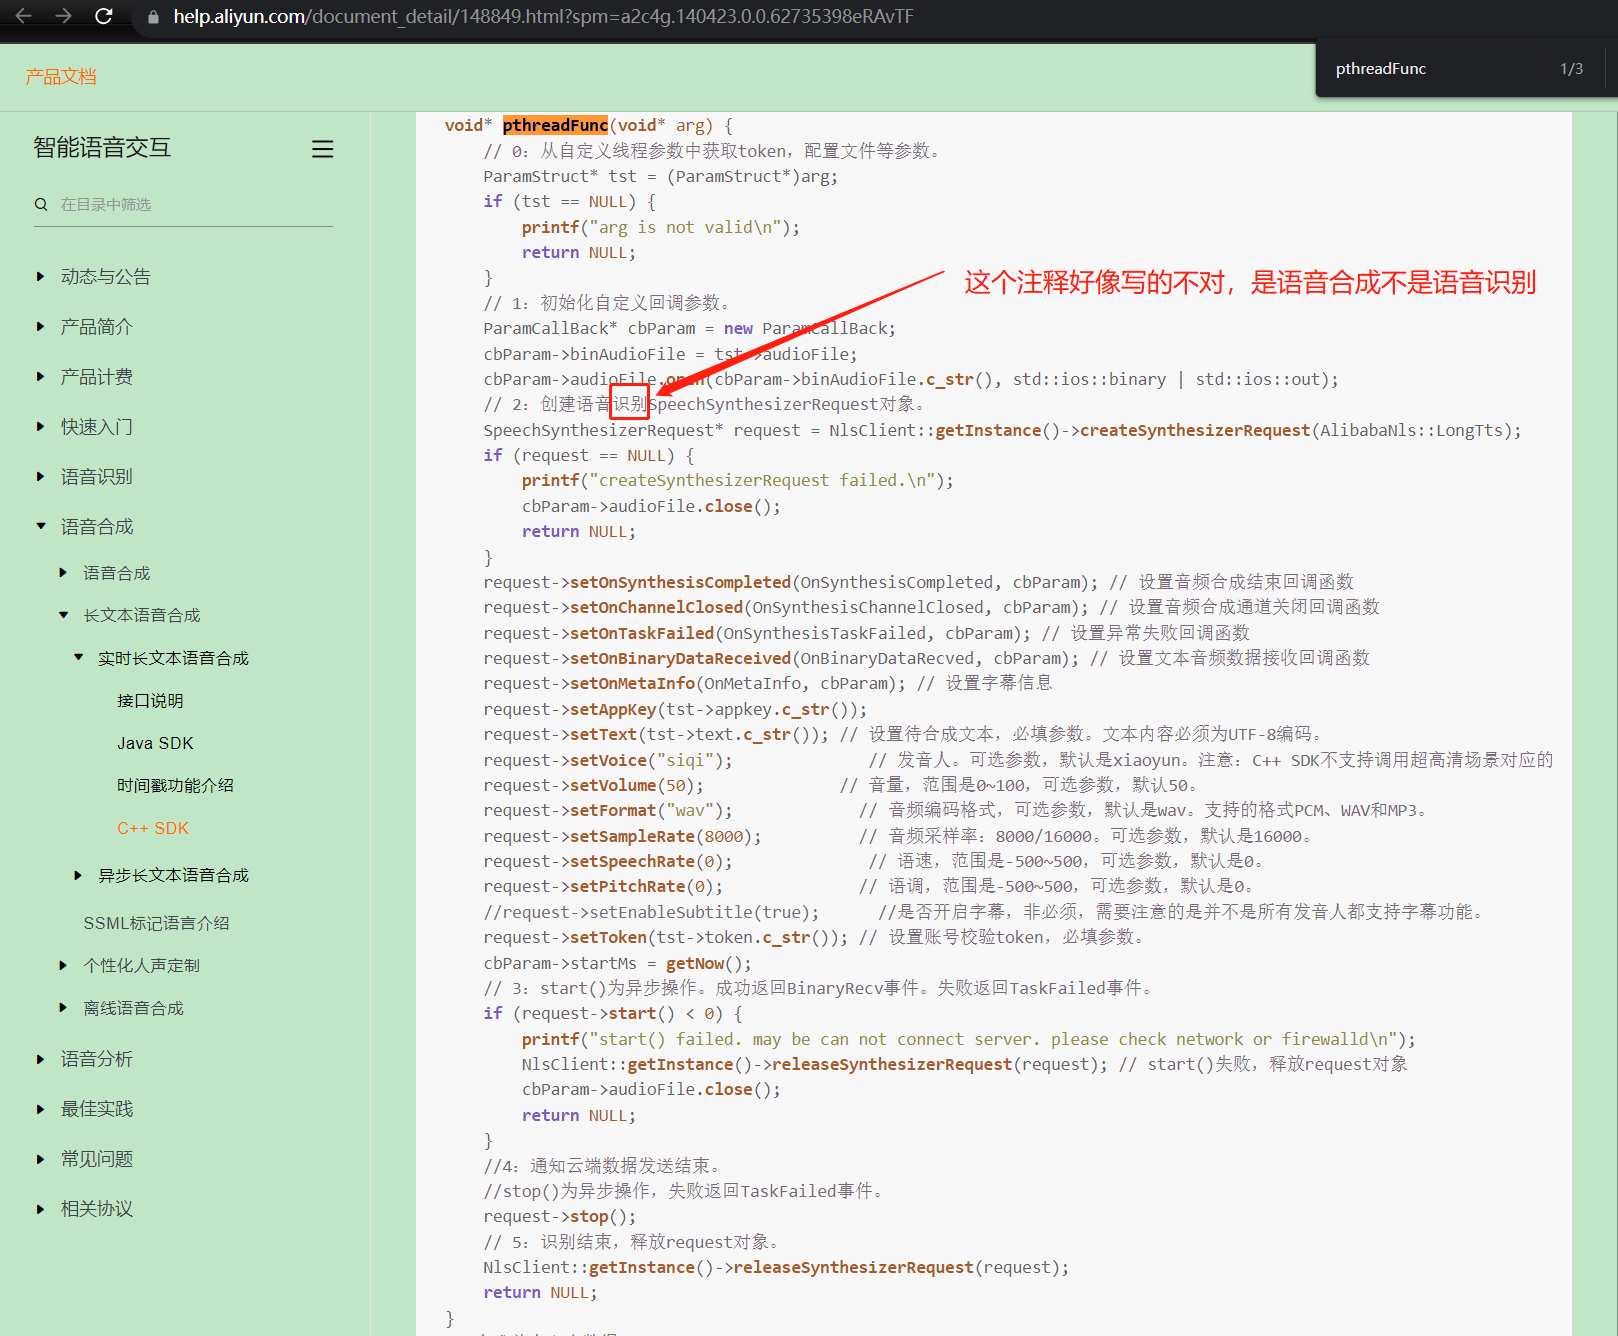1618x1336 pixels.
Task: Open the 常见问题 section
Action: tap(96, 1158)
